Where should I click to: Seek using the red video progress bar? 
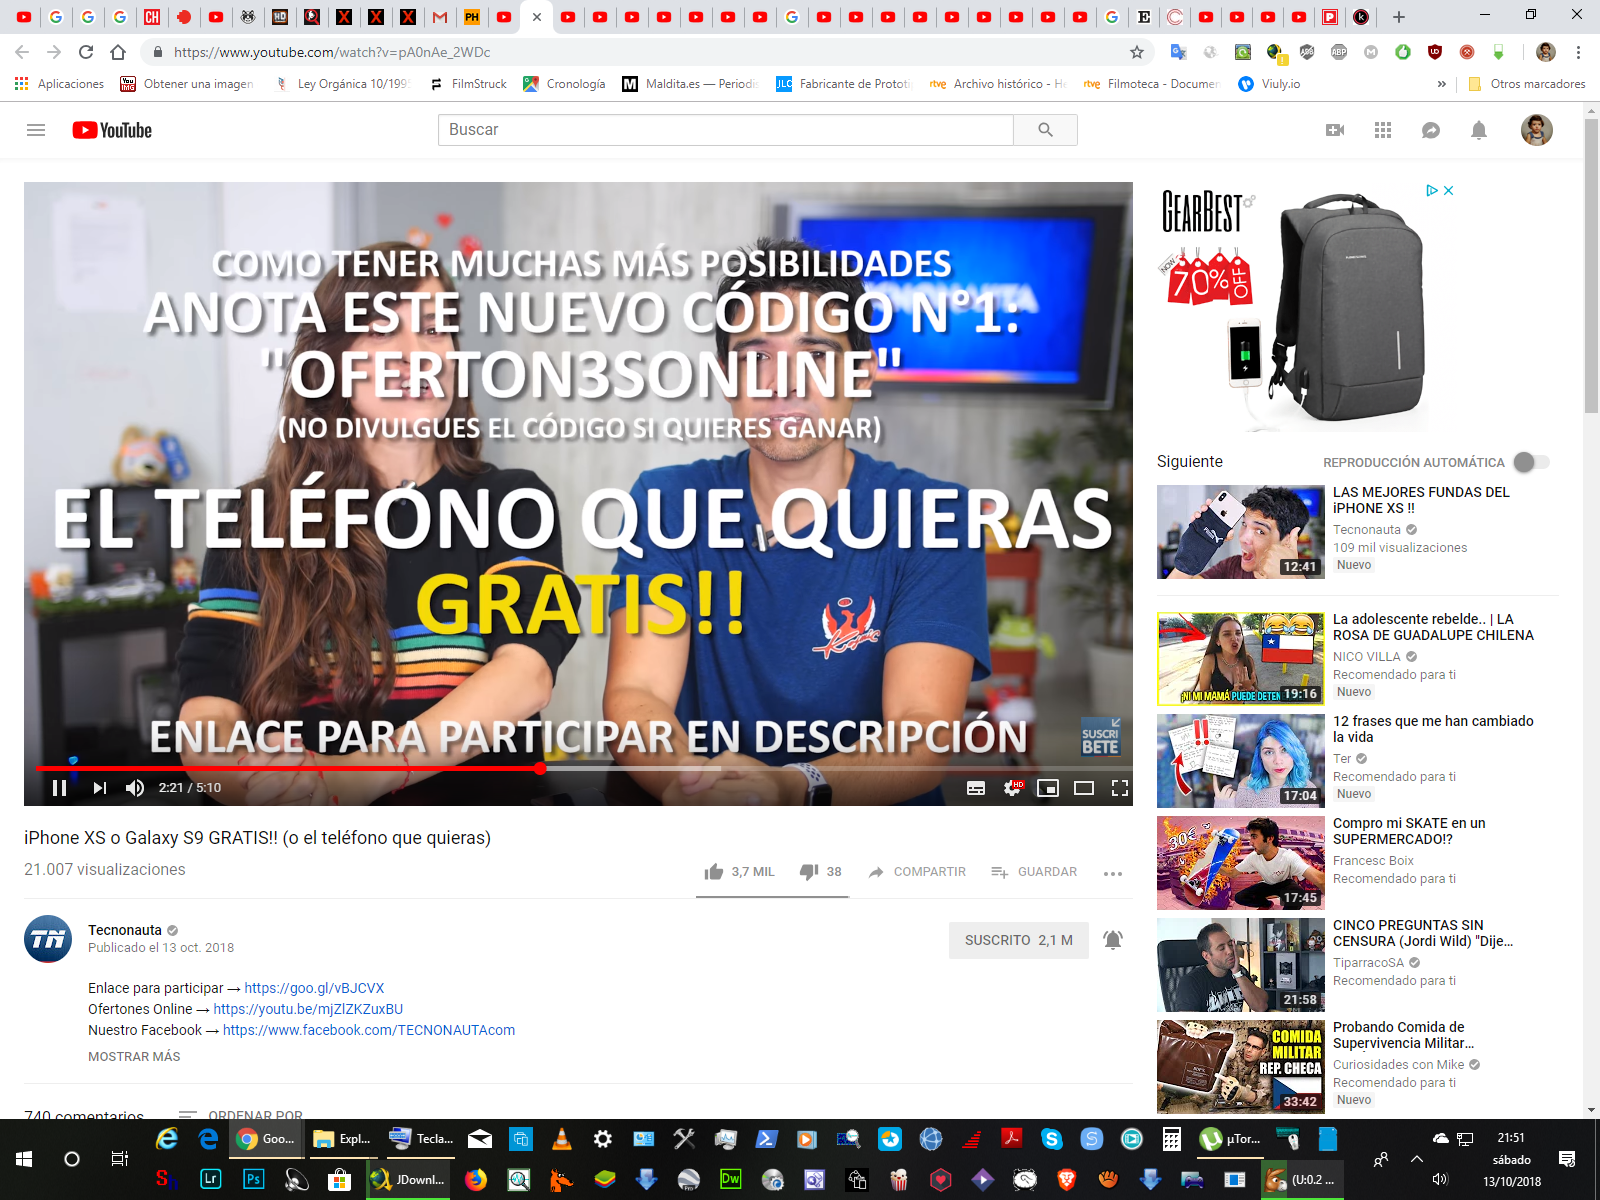click(300, 768)
